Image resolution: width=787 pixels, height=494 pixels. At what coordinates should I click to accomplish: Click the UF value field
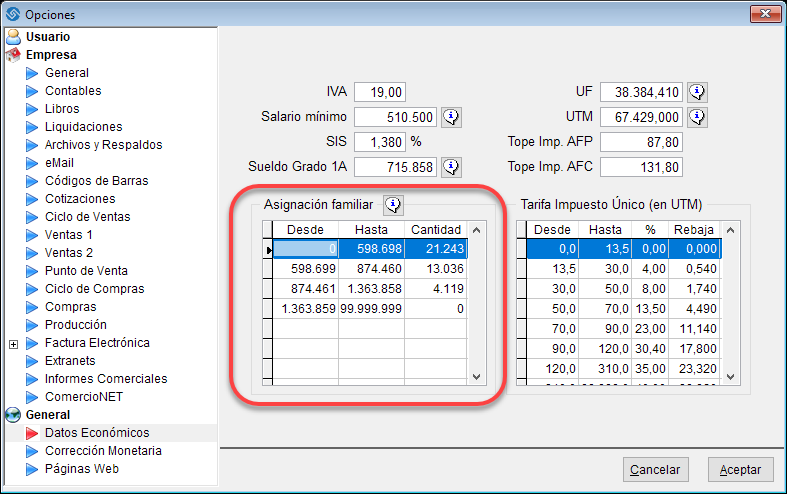(641, 92)
